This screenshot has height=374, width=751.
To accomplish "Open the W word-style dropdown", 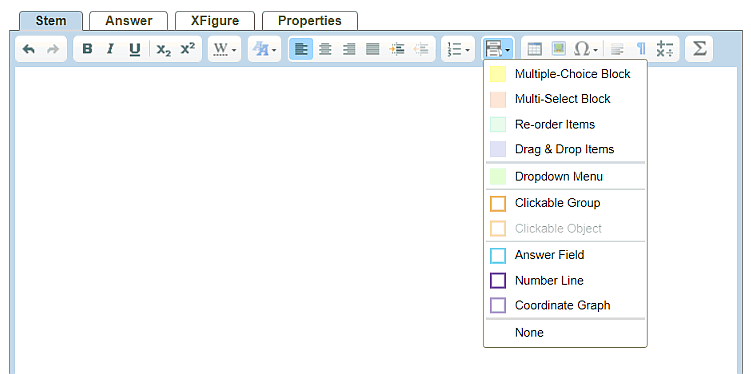I will [225, 49].
